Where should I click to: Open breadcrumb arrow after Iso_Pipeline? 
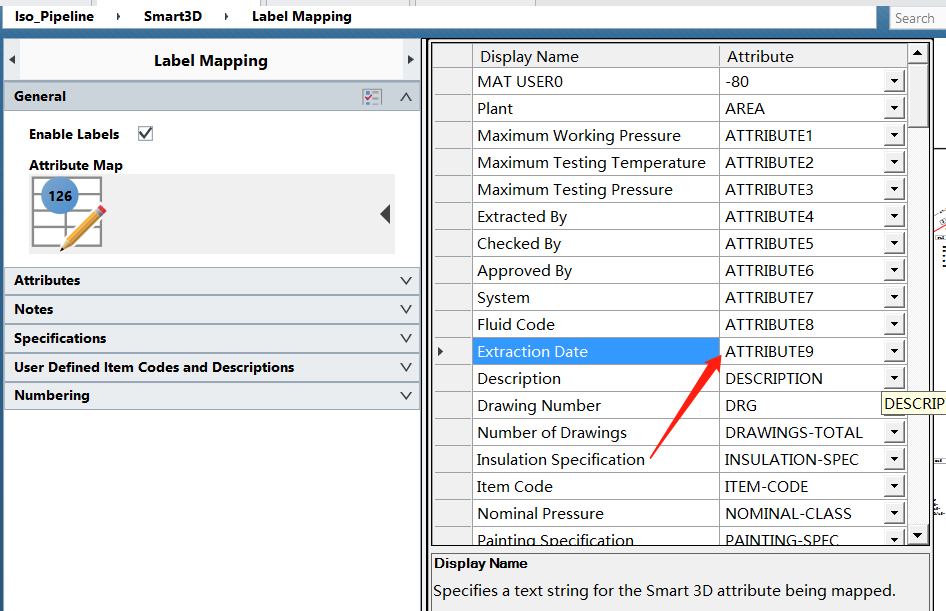pyautogui.click(x=118, y=16)
